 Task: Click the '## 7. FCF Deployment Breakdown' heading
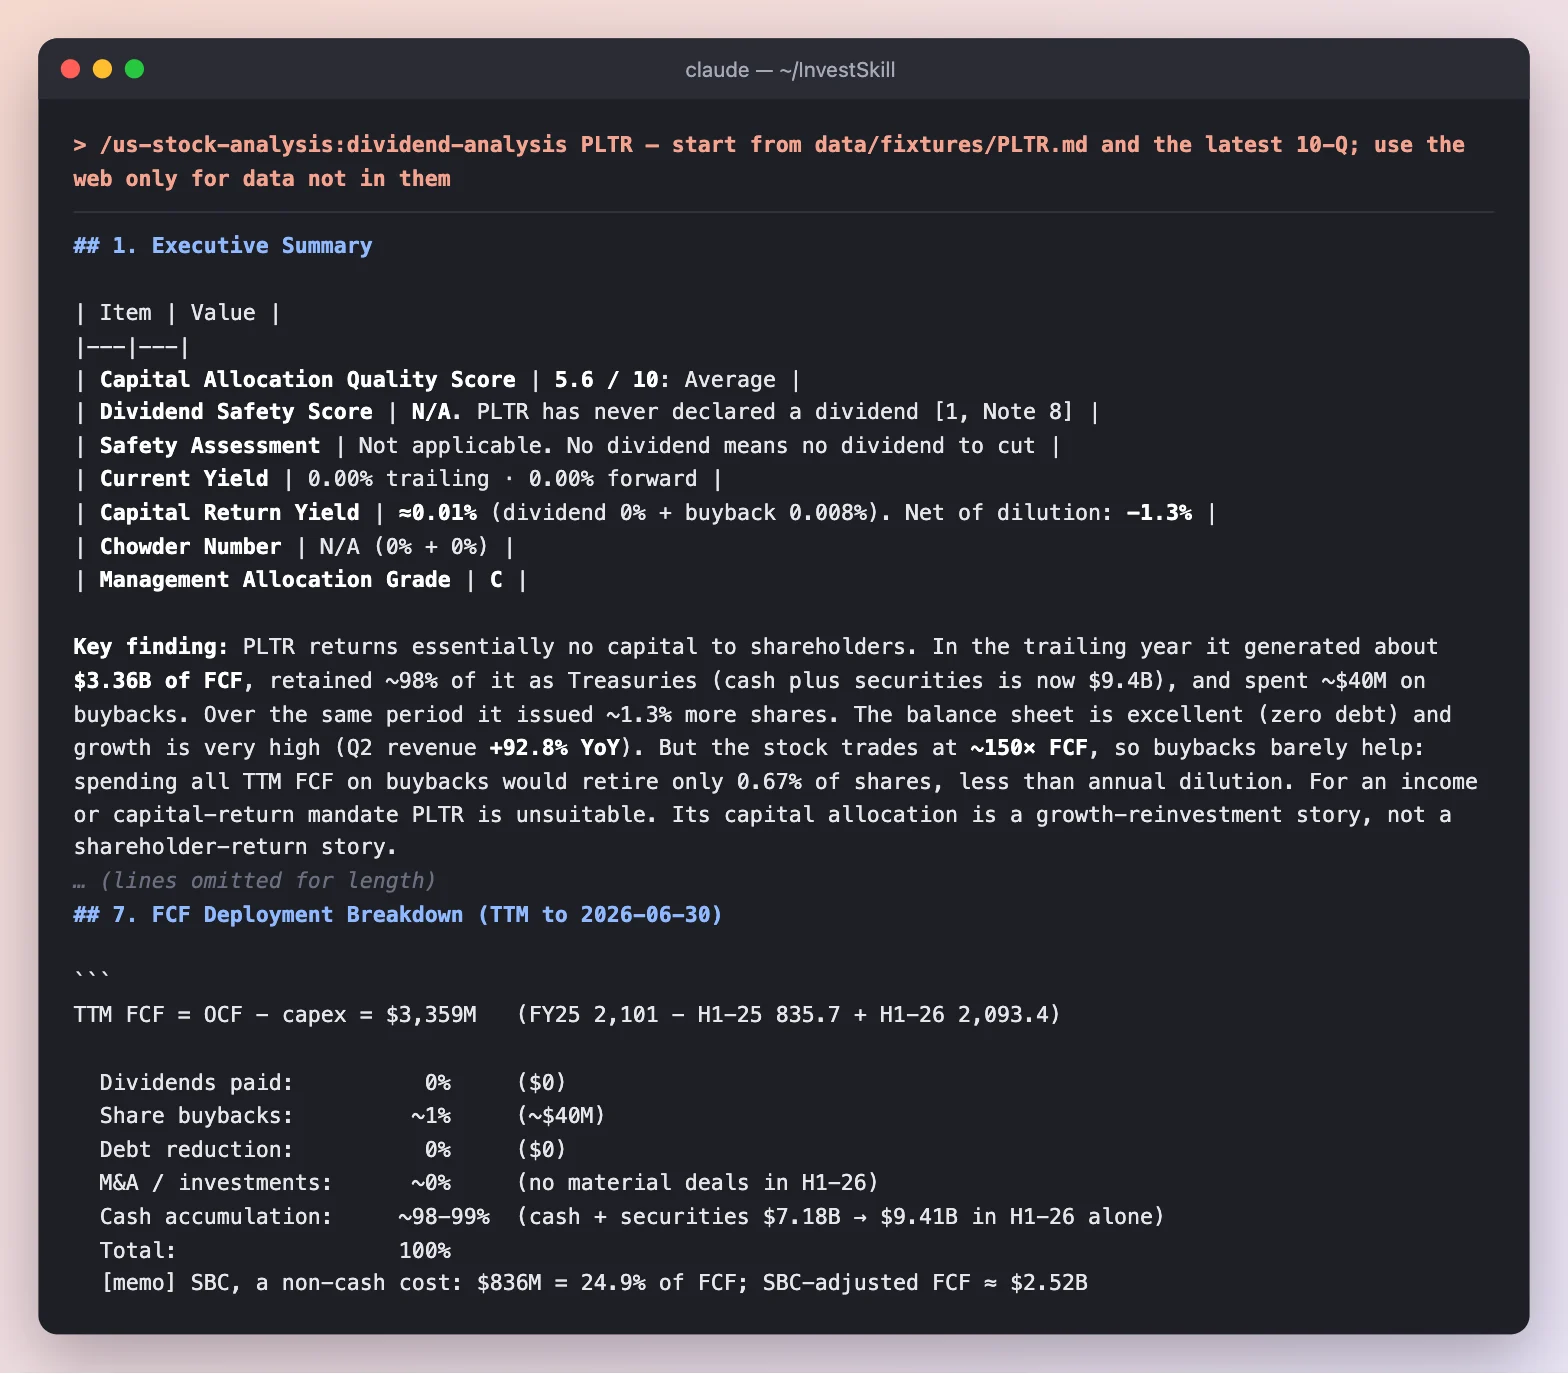click(268, 915)
